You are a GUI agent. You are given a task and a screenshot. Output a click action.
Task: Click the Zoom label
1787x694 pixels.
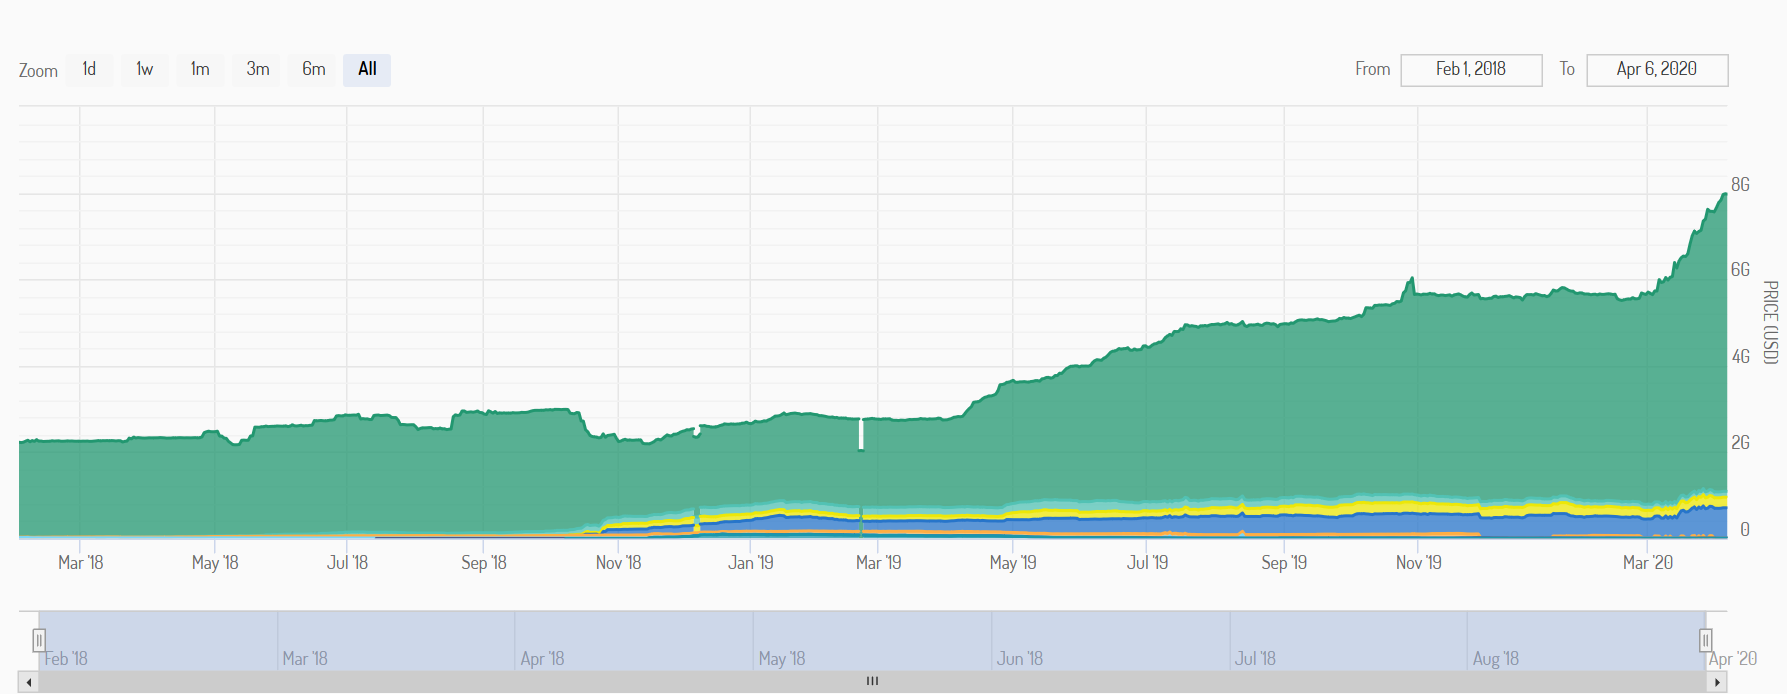[x=38, y=71]
